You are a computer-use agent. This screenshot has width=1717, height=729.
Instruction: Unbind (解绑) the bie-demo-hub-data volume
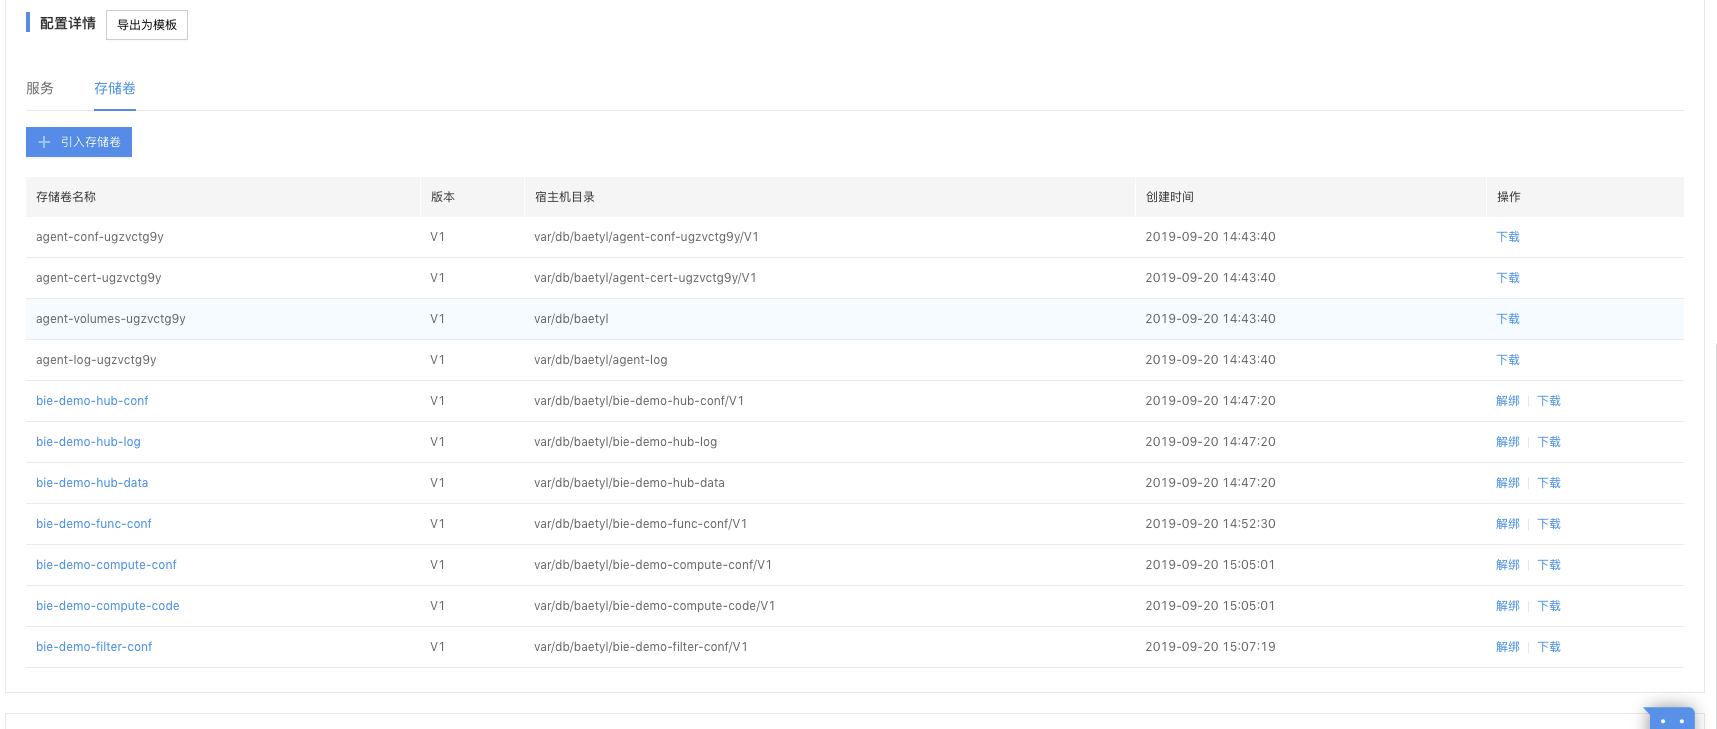(1508, 483)
